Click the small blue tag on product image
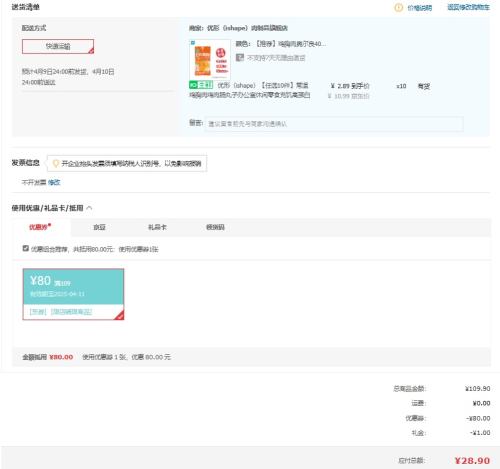 [193, 43]
